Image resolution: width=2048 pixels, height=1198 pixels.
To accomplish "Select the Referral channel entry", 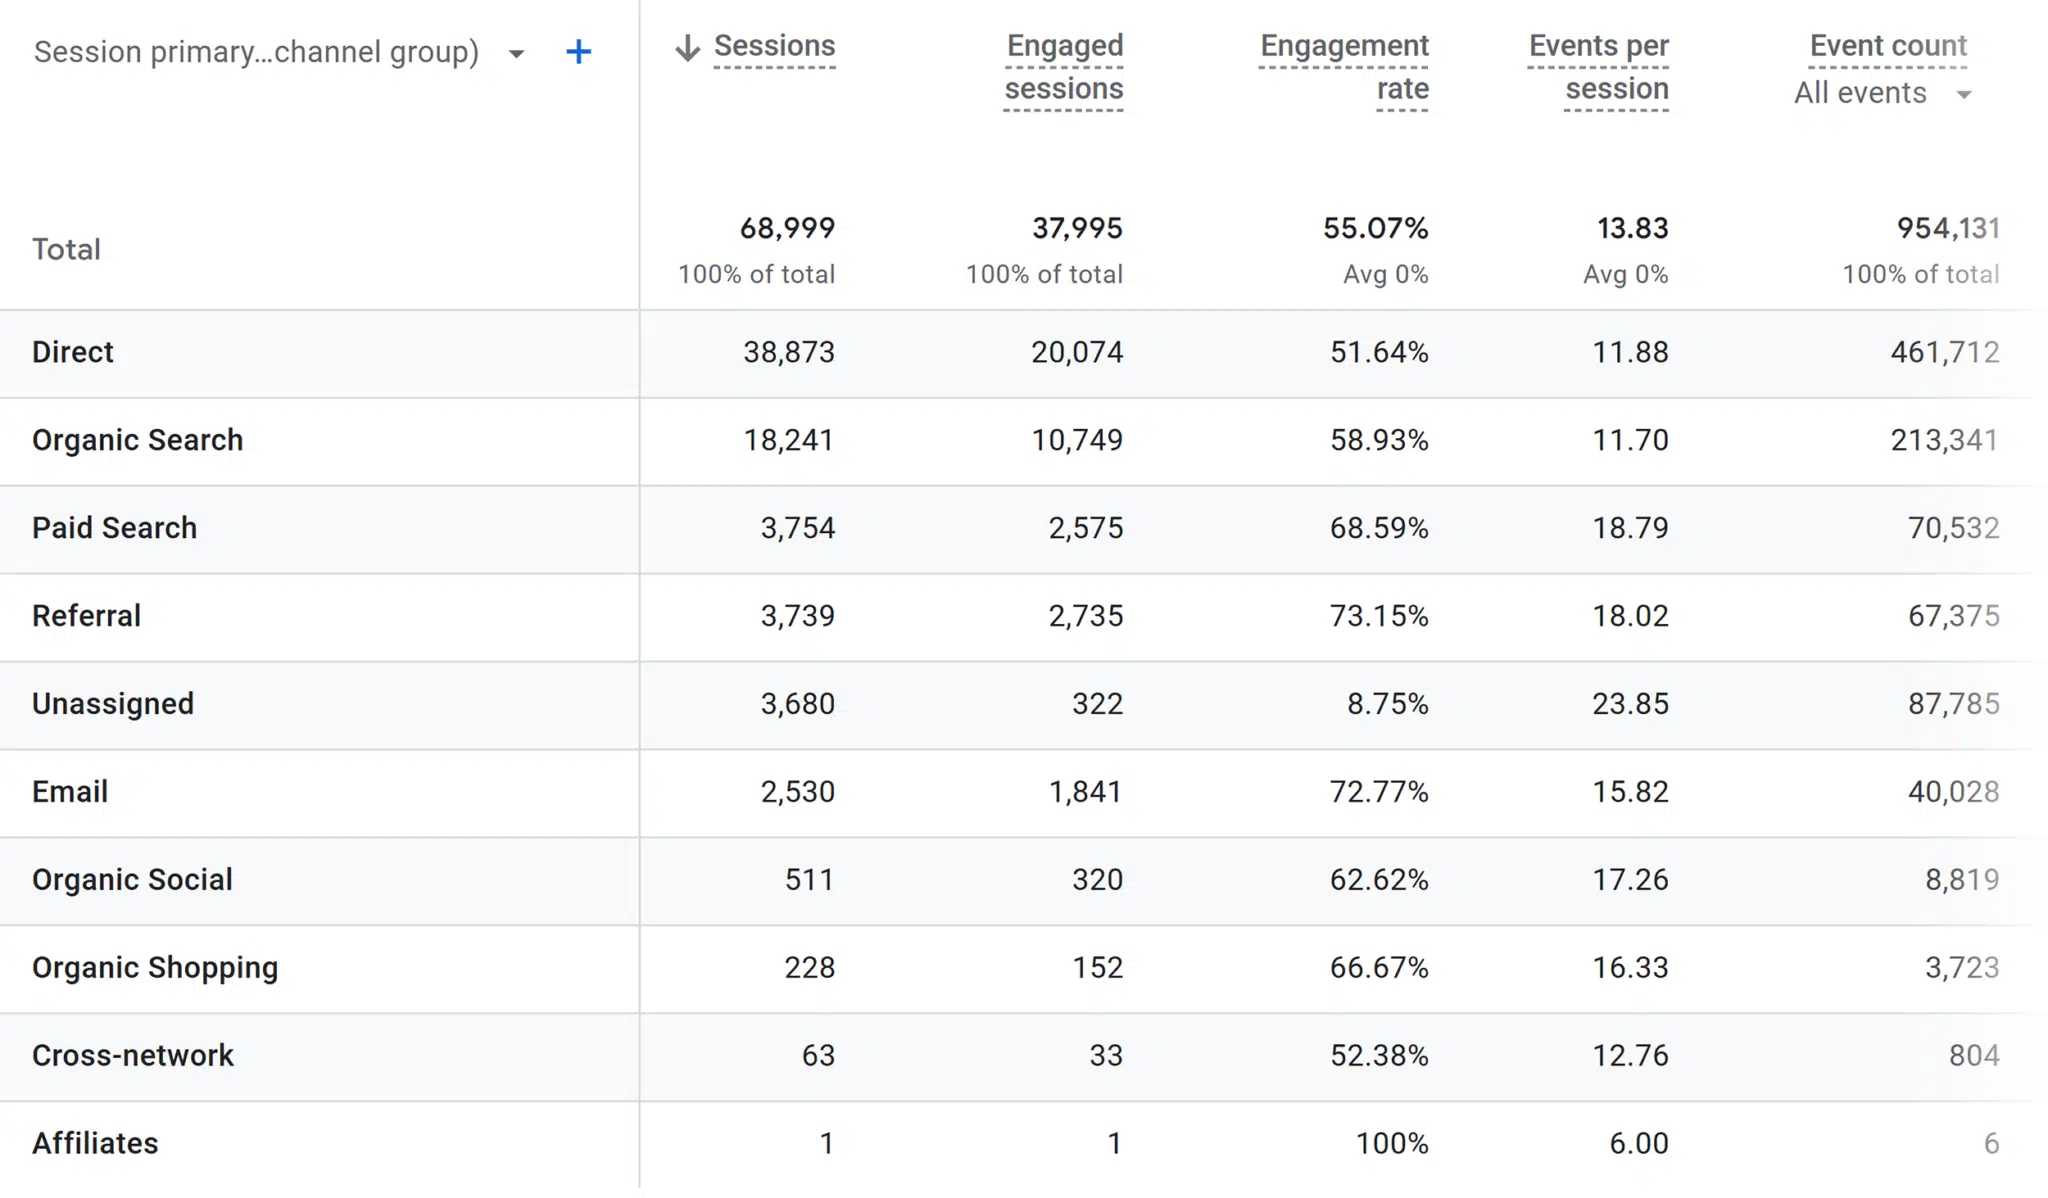I will 87,616.
